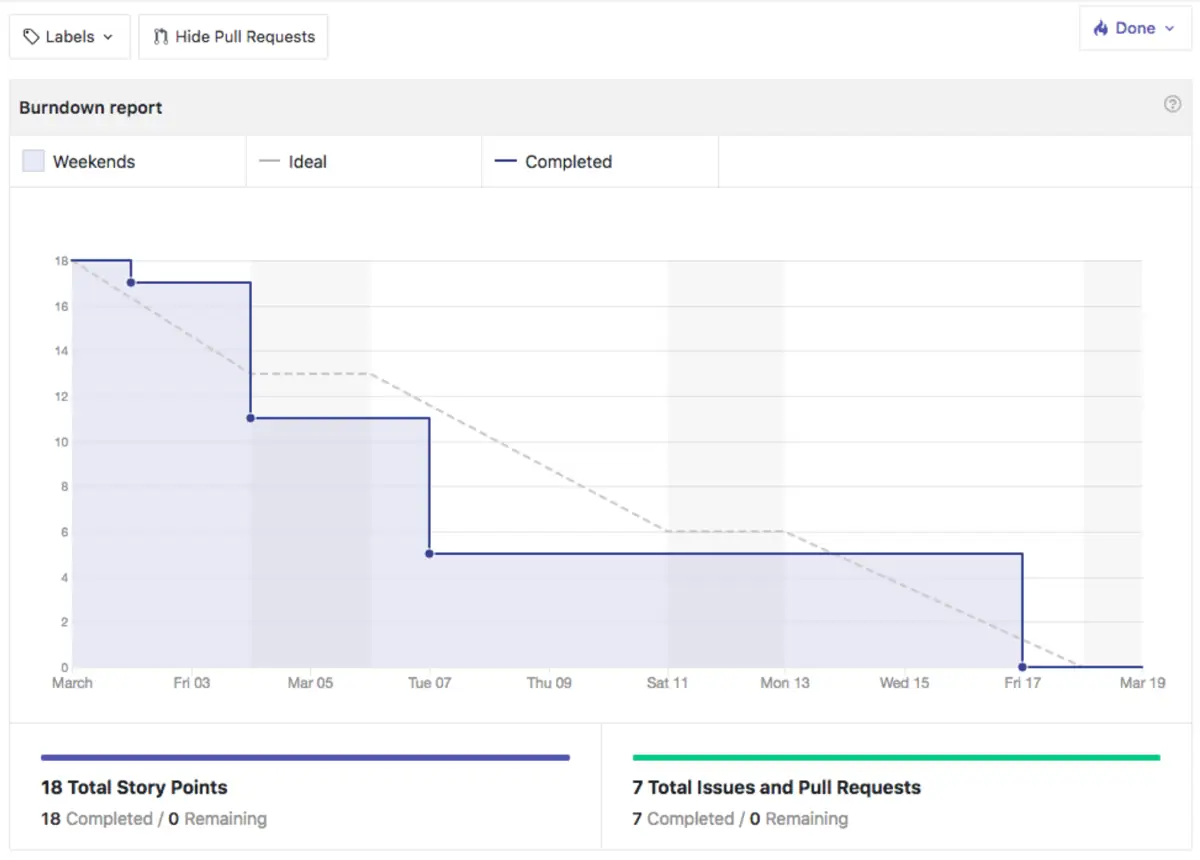Click the flame icon beside Done
1200x860 pixels.
click(1103, 28)
